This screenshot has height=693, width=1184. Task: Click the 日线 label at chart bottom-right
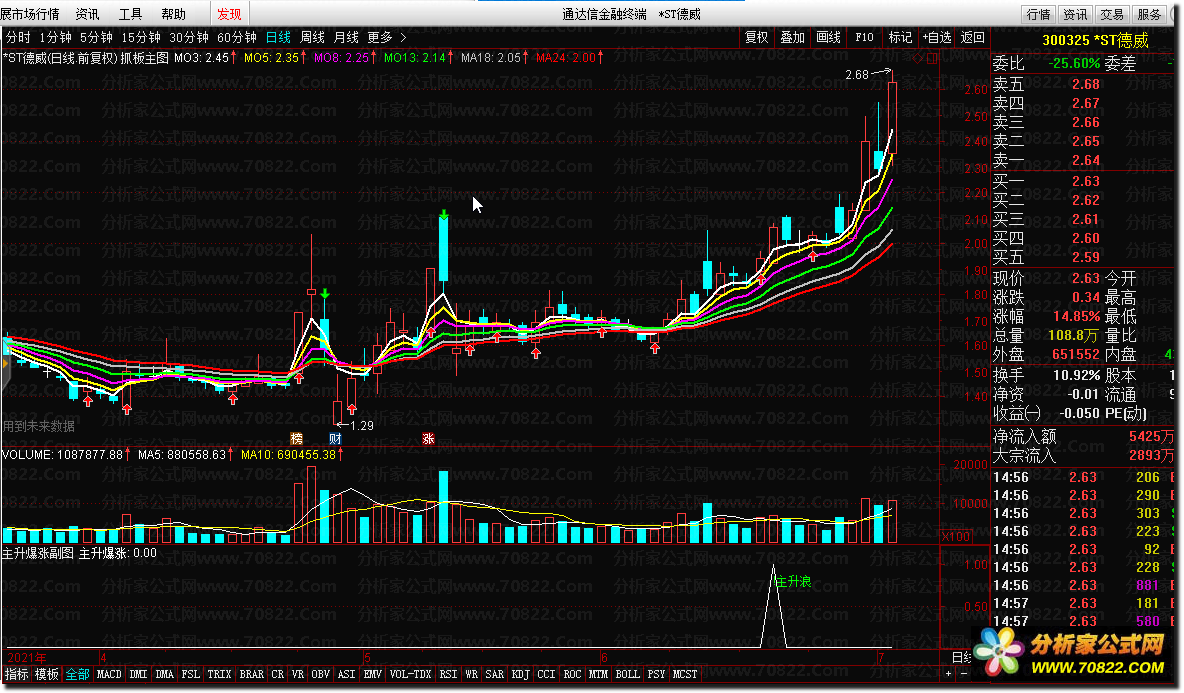[962, 658]
